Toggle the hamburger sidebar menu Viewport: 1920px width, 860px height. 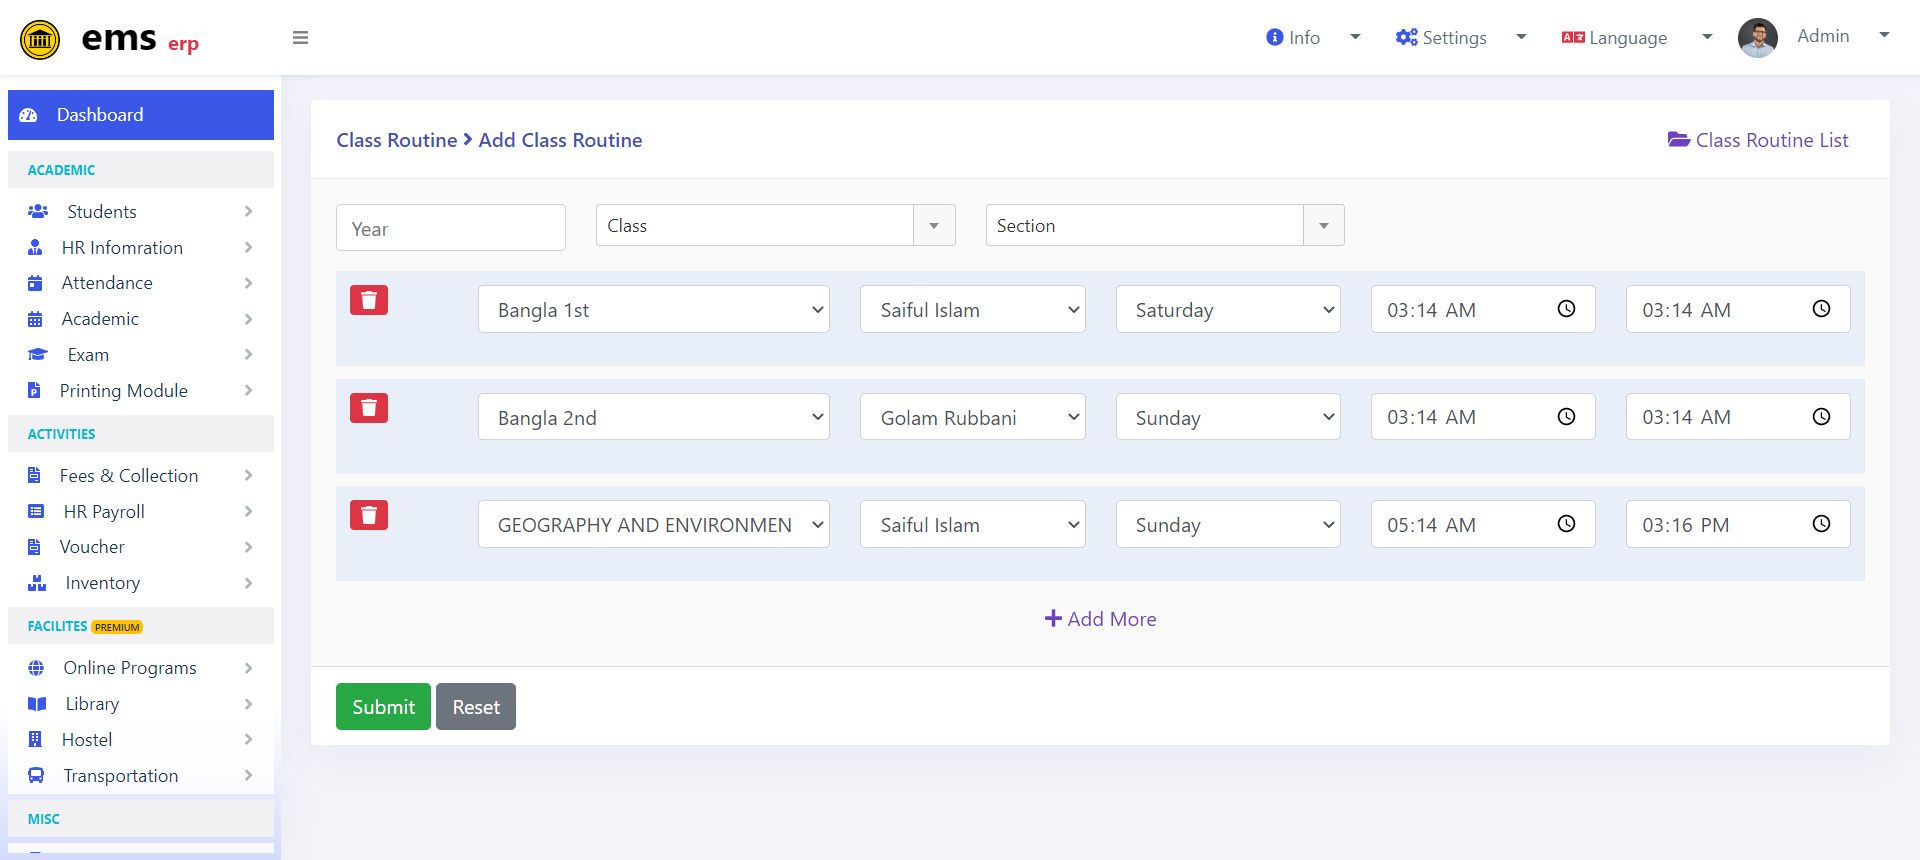(x=300, y=38)
